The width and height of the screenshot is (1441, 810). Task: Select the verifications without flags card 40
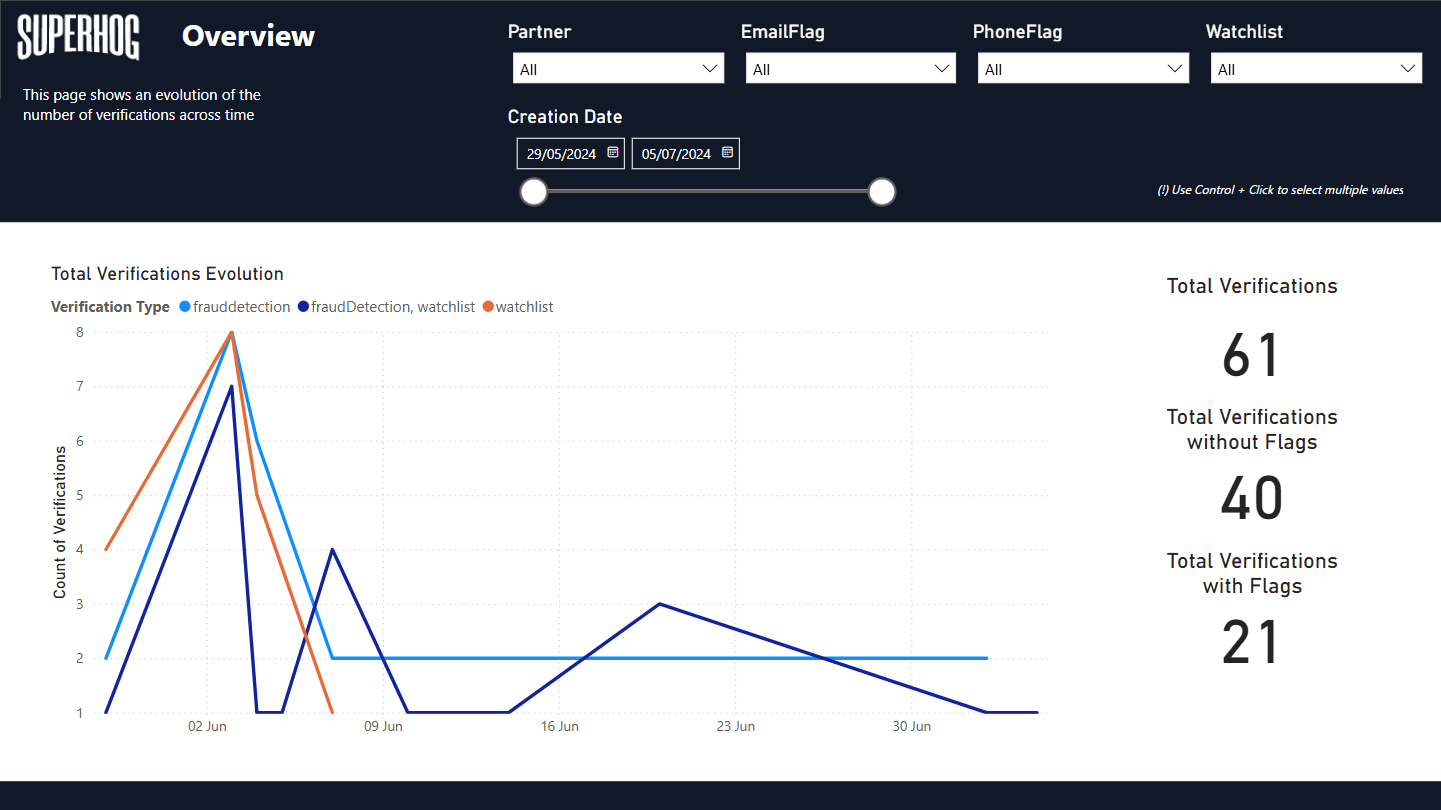1251,499
